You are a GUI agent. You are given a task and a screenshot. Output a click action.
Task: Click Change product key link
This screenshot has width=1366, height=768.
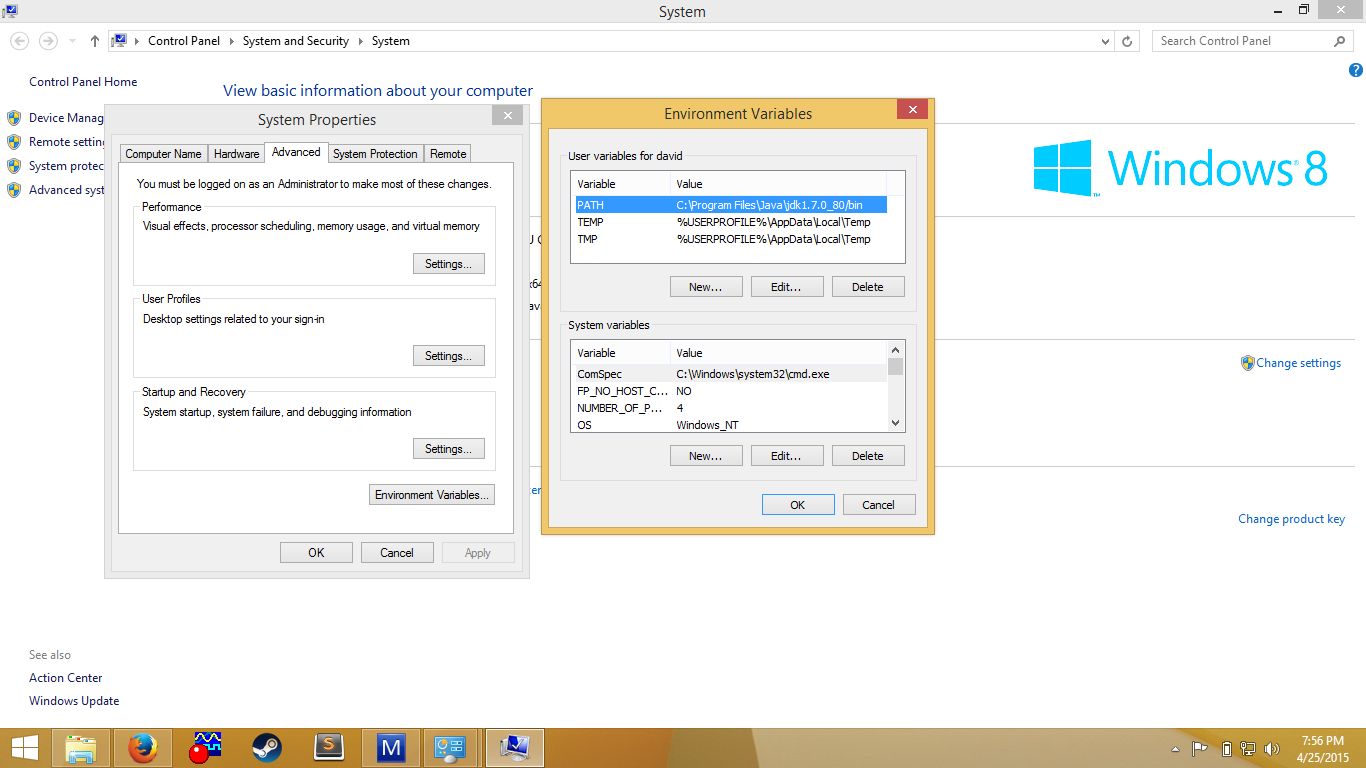(x=1291, y=519)
